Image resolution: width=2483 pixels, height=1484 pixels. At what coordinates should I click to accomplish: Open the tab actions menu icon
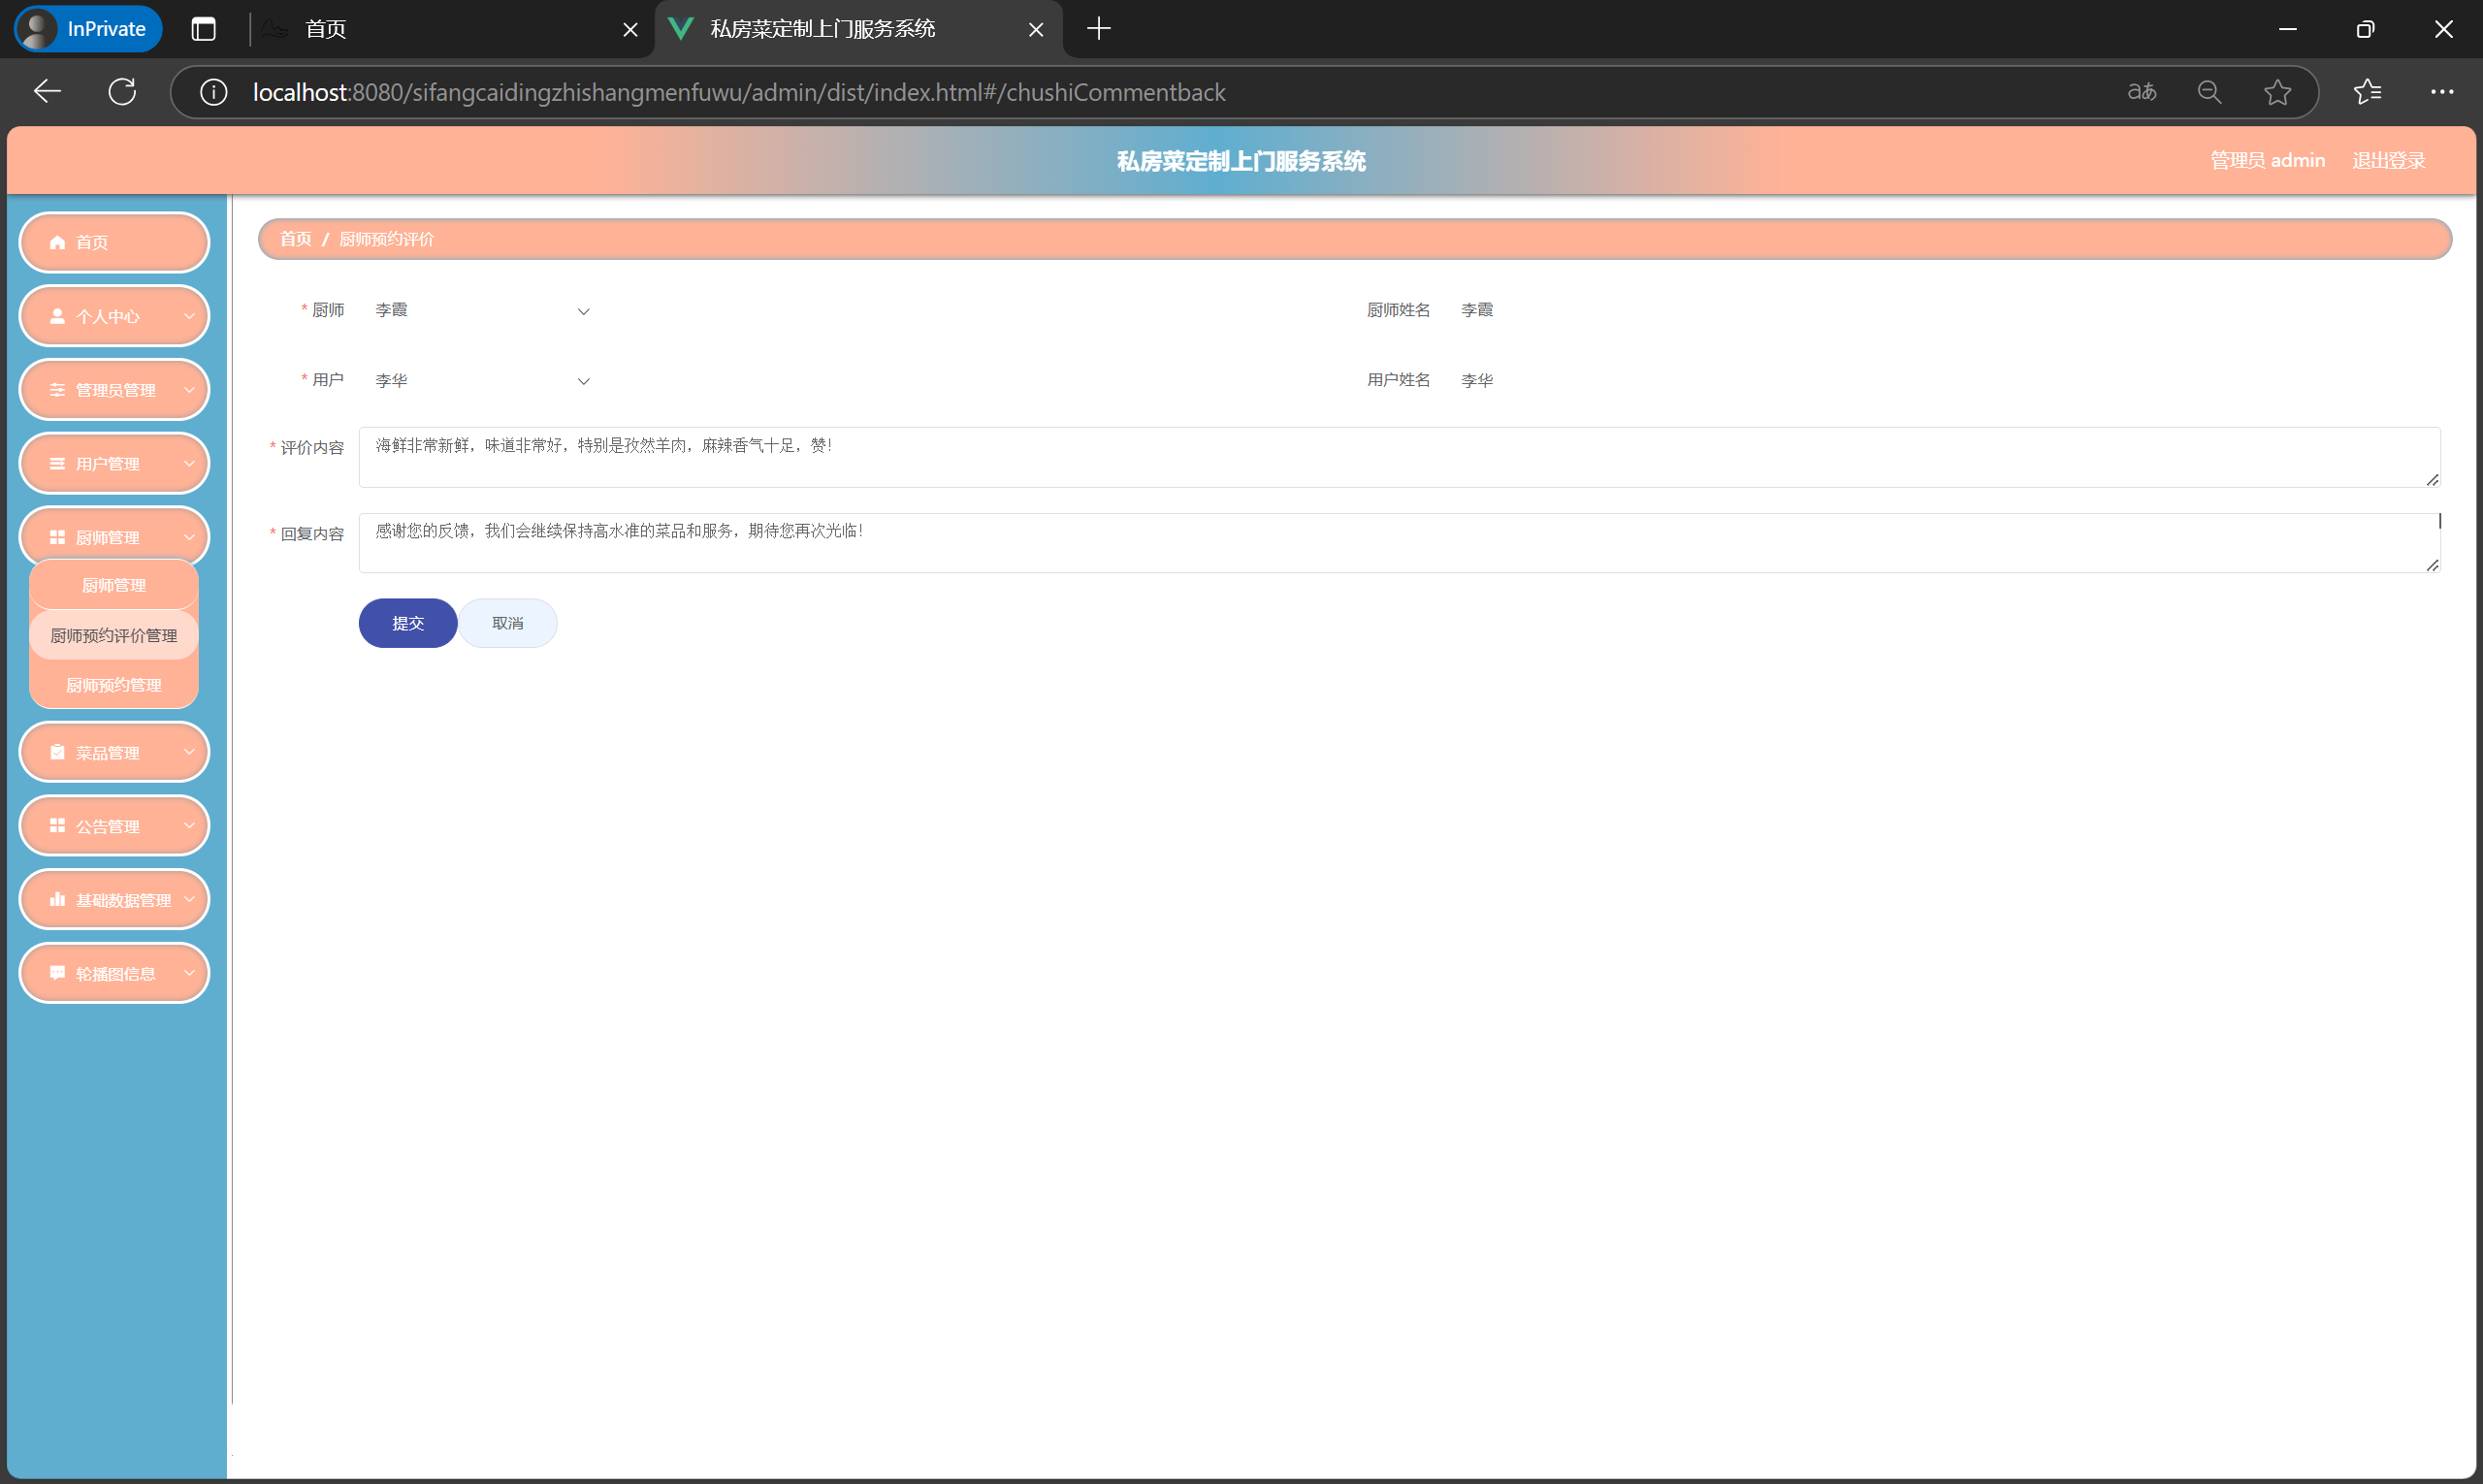coord(203,29)
